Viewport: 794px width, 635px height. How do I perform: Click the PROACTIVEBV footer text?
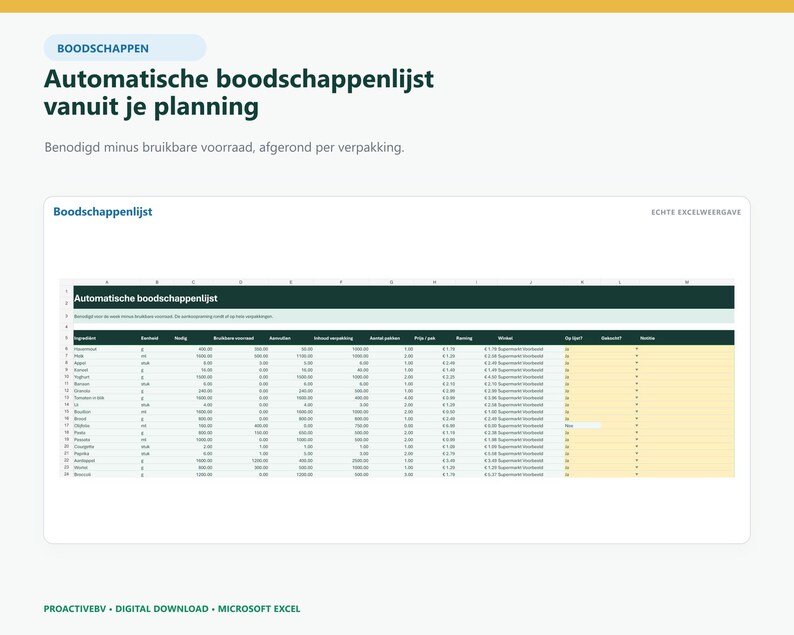pyautogui.click(x=172, y=609)
